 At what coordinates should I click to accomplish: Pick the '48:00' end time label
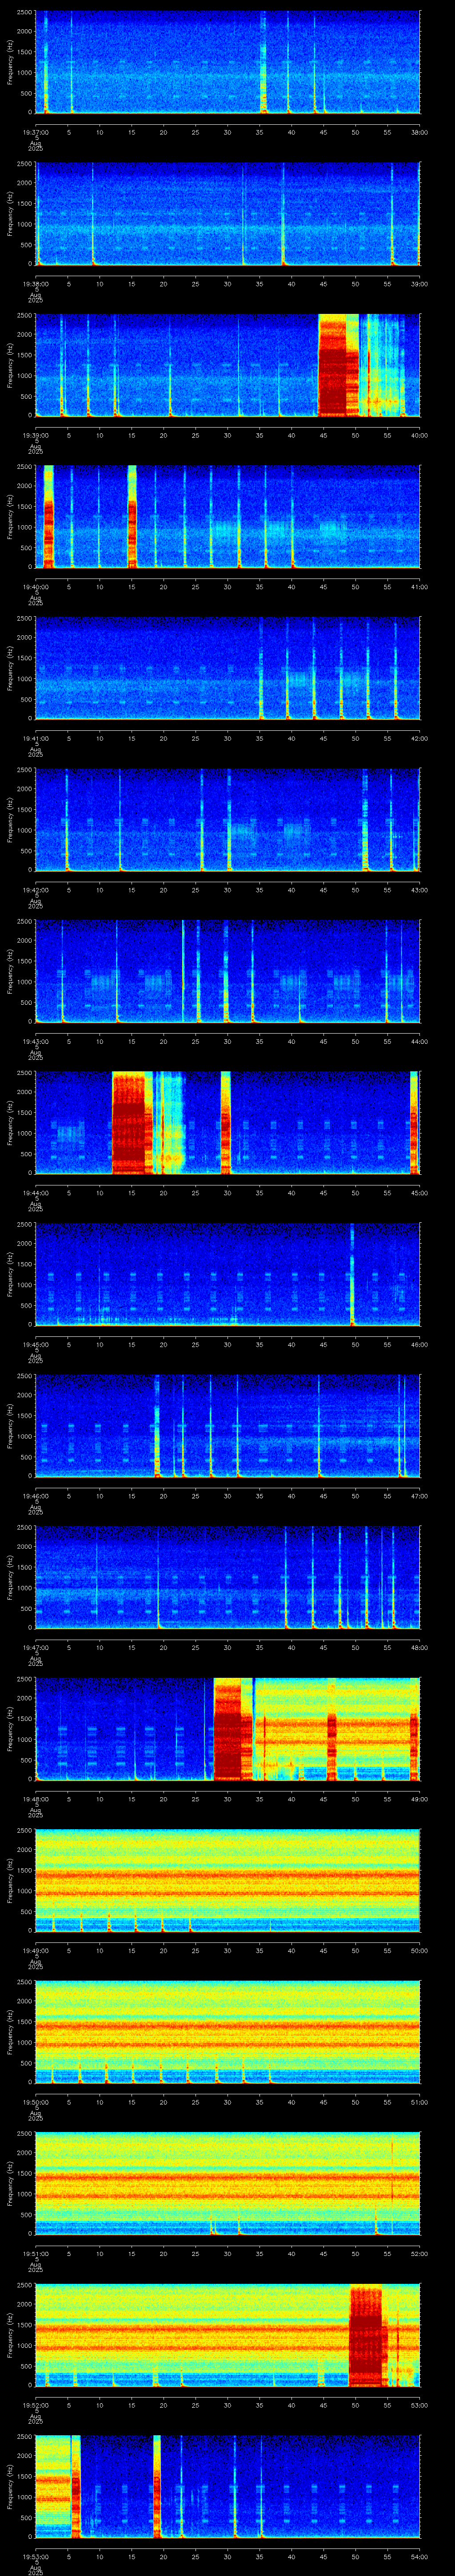(419, 1647)
